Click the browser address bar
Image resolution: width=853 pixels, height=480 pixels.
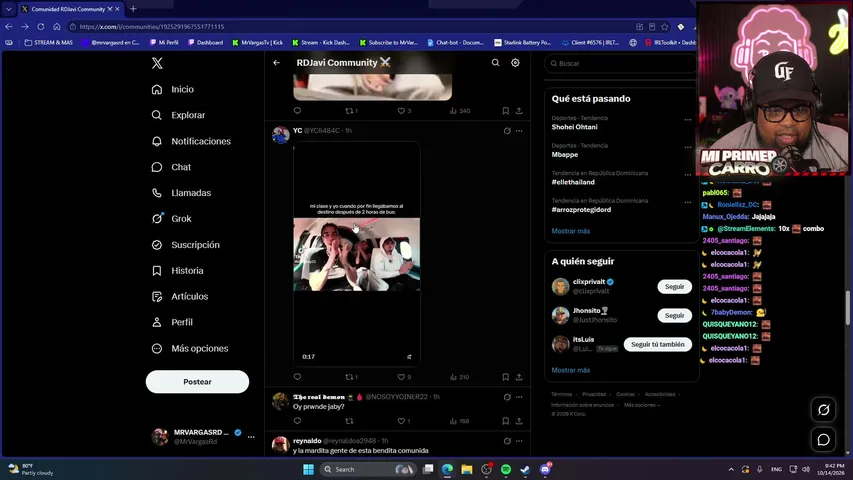click(x=348, y=27)
